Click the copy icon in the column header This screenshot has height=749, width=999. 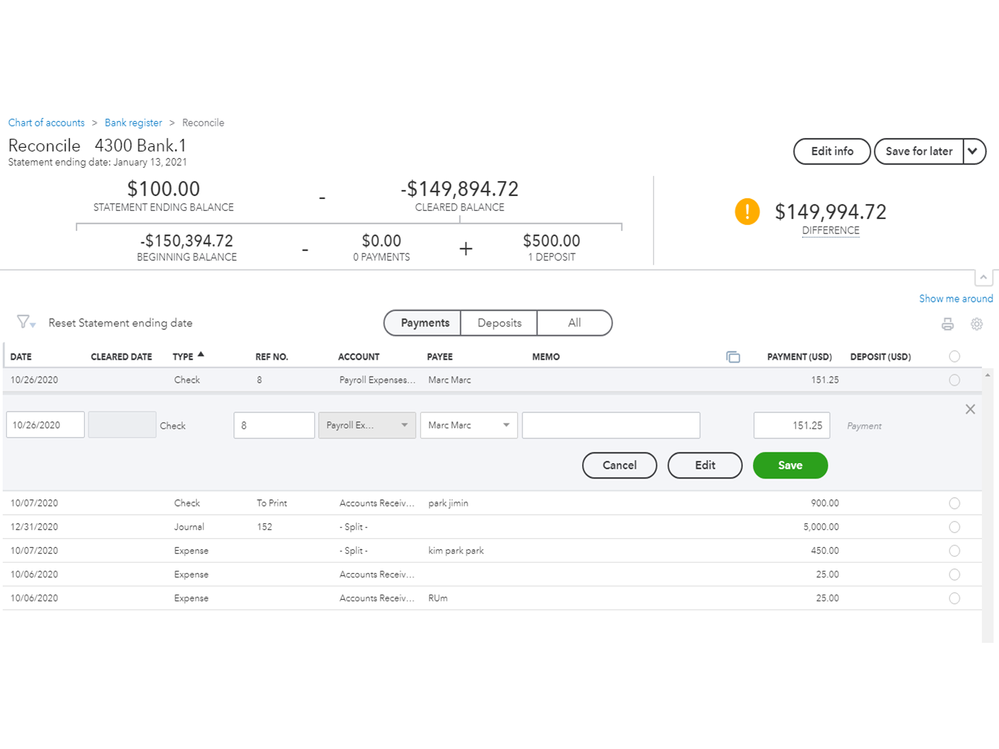[733, 357]
